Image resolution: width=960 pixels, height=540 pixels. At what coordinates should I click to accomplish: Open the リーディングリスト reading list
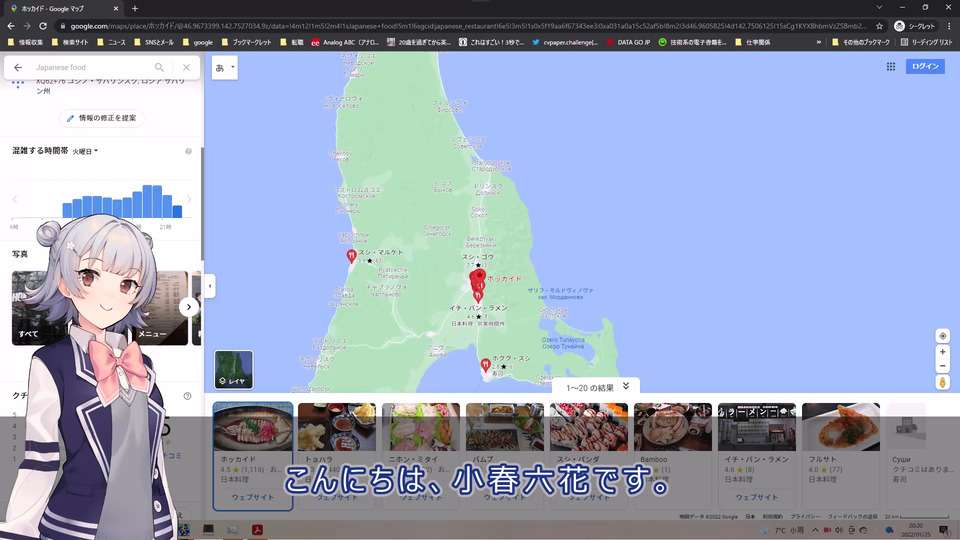click(x=926, y=42)
